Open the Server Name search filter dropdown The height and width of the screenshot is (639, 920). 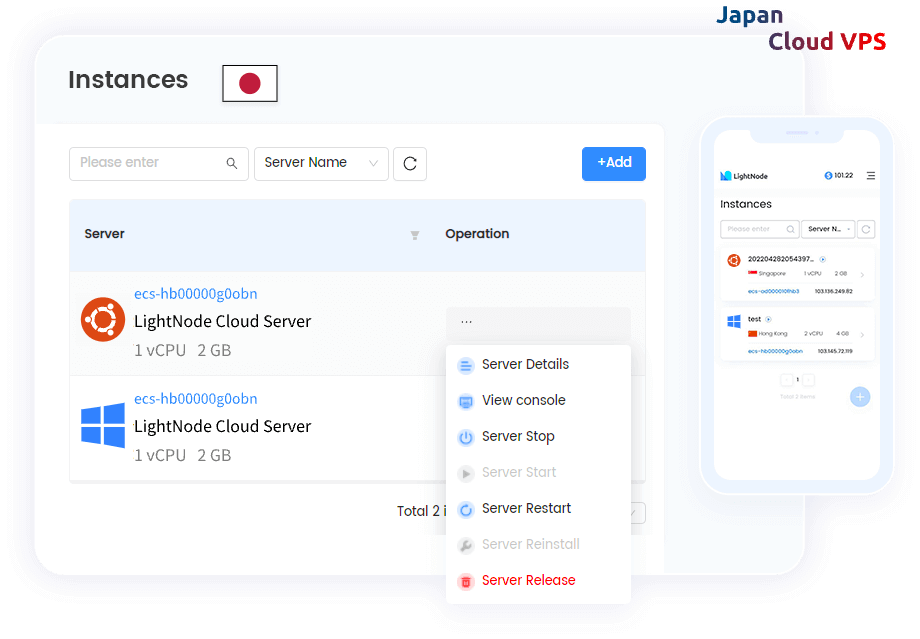click(321, 163)
